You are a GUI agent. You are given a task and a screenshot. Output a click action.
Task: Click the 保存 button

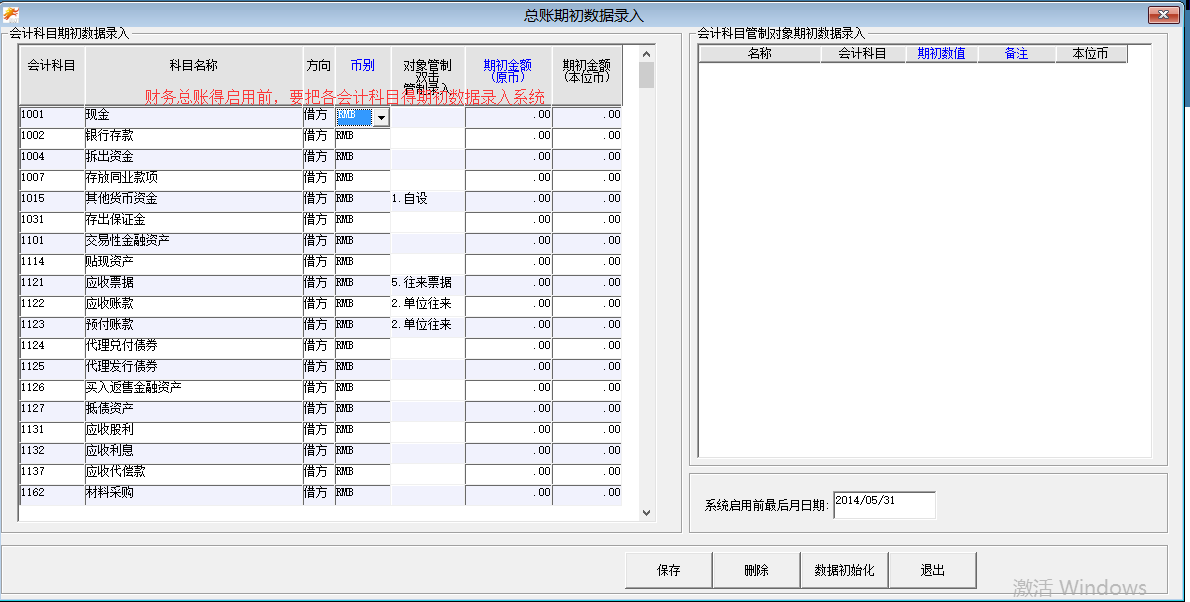coord(668,570)
